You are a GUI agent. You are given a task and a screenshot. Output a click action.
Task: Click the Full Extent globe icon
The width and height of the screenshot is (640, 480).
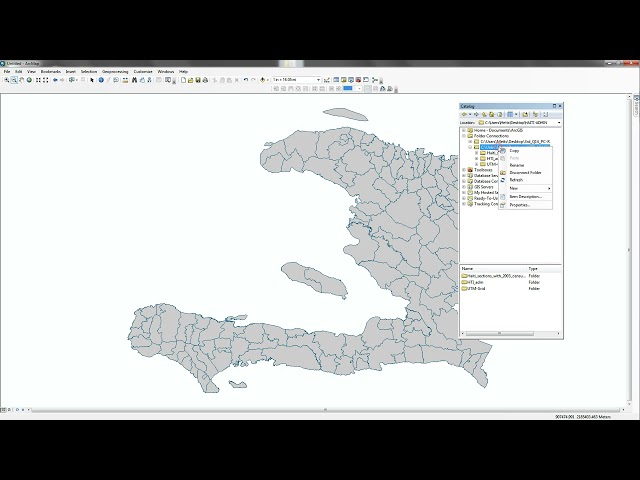pyautogui.click(x=29, y=80)
